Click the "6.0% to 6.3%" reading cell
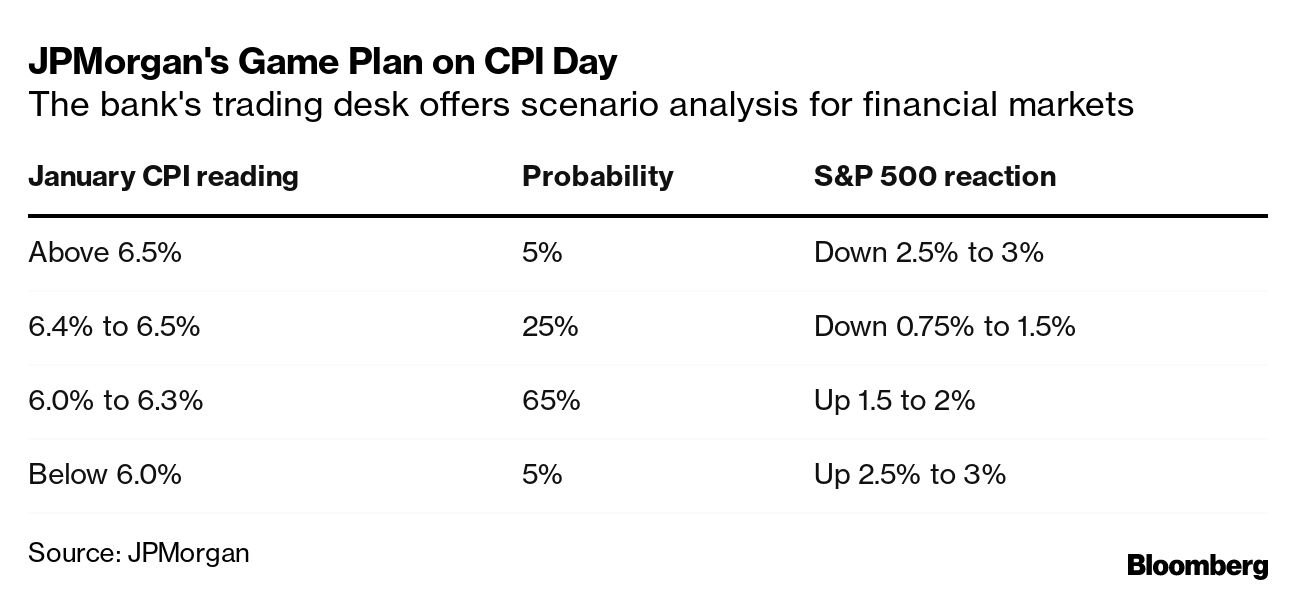The width and height of the screenshot is (1296, 592). point(115,400)
